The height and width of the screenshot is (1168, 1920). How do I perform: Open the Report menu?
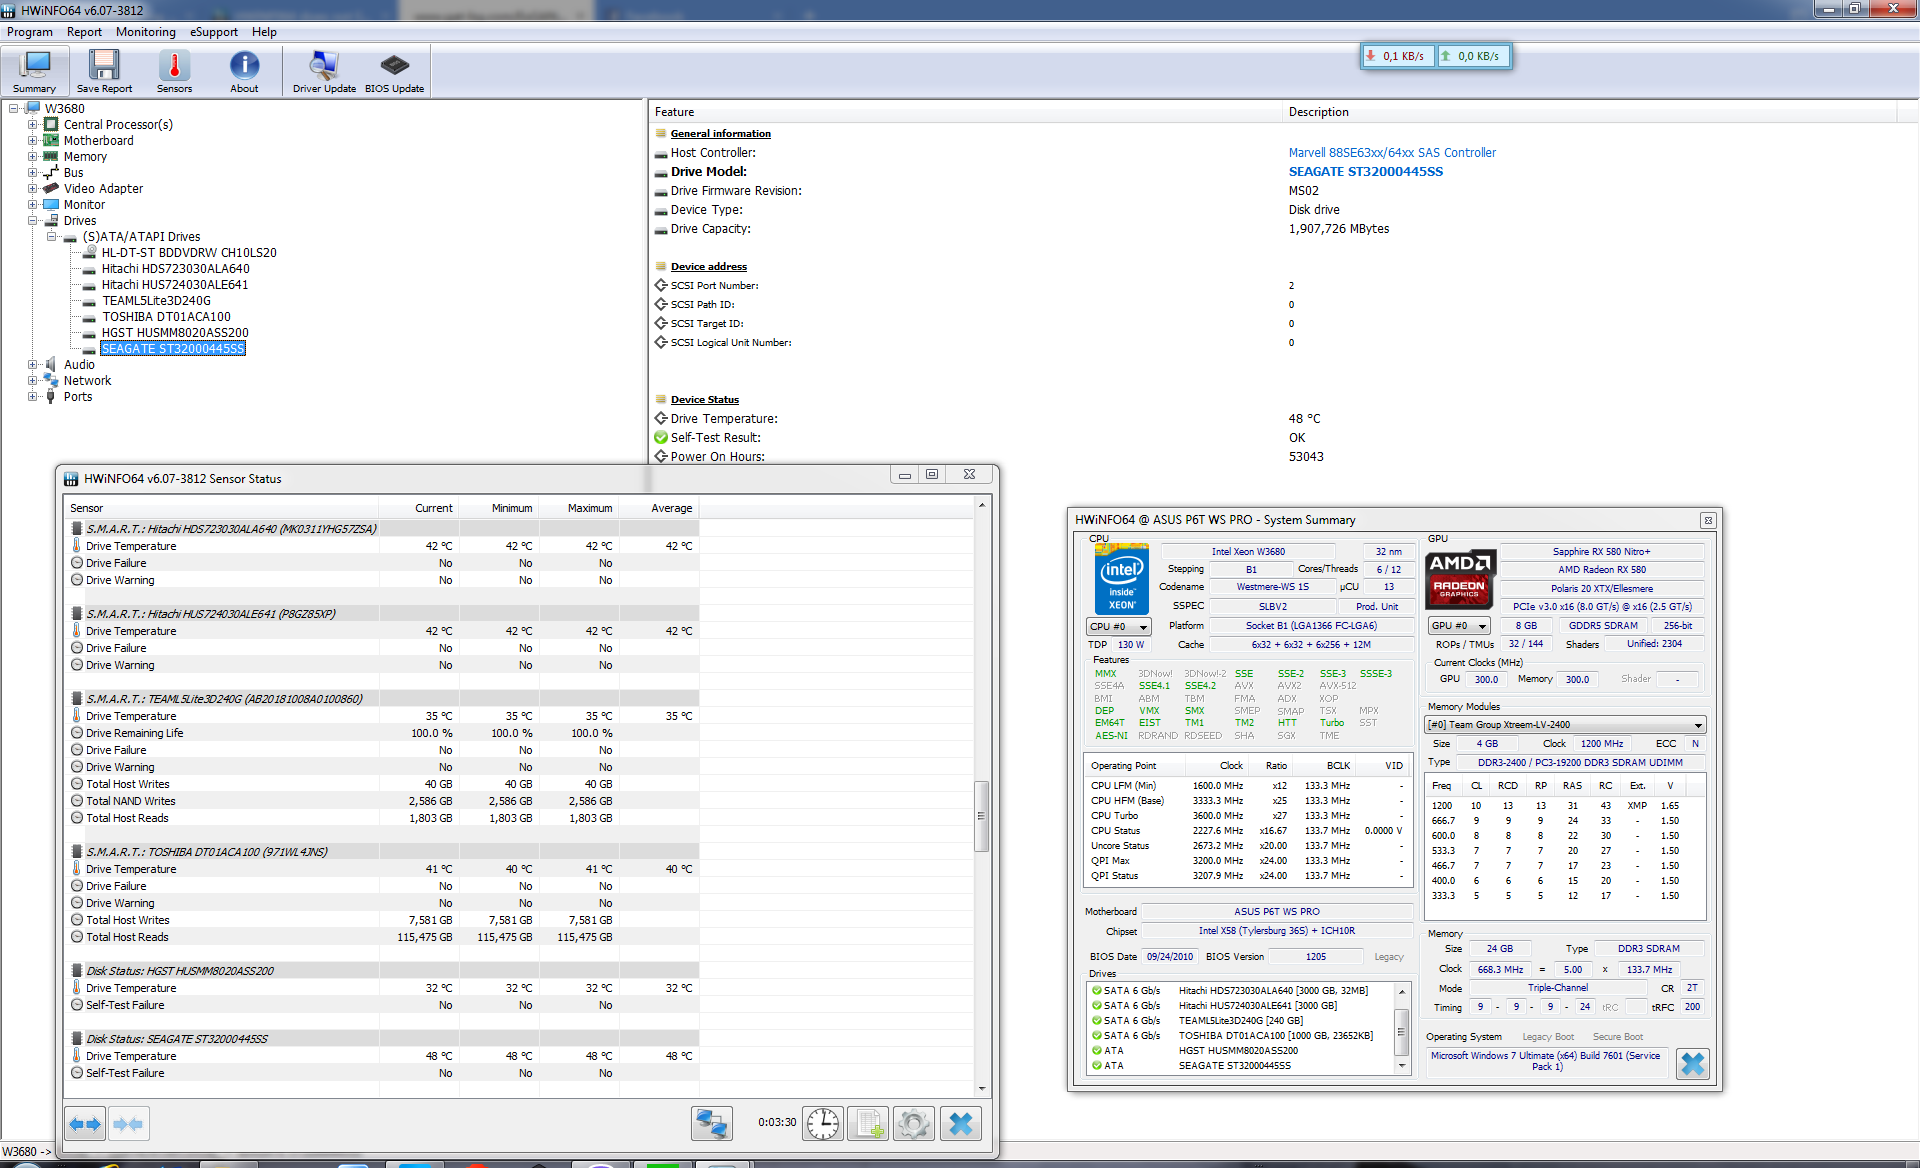(84, 32)
